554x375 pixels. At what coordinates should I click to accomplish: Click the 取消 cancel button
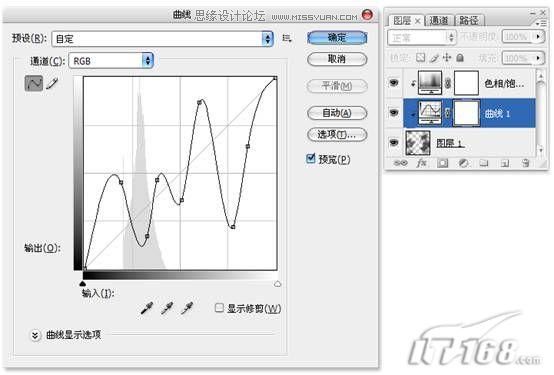337,59
